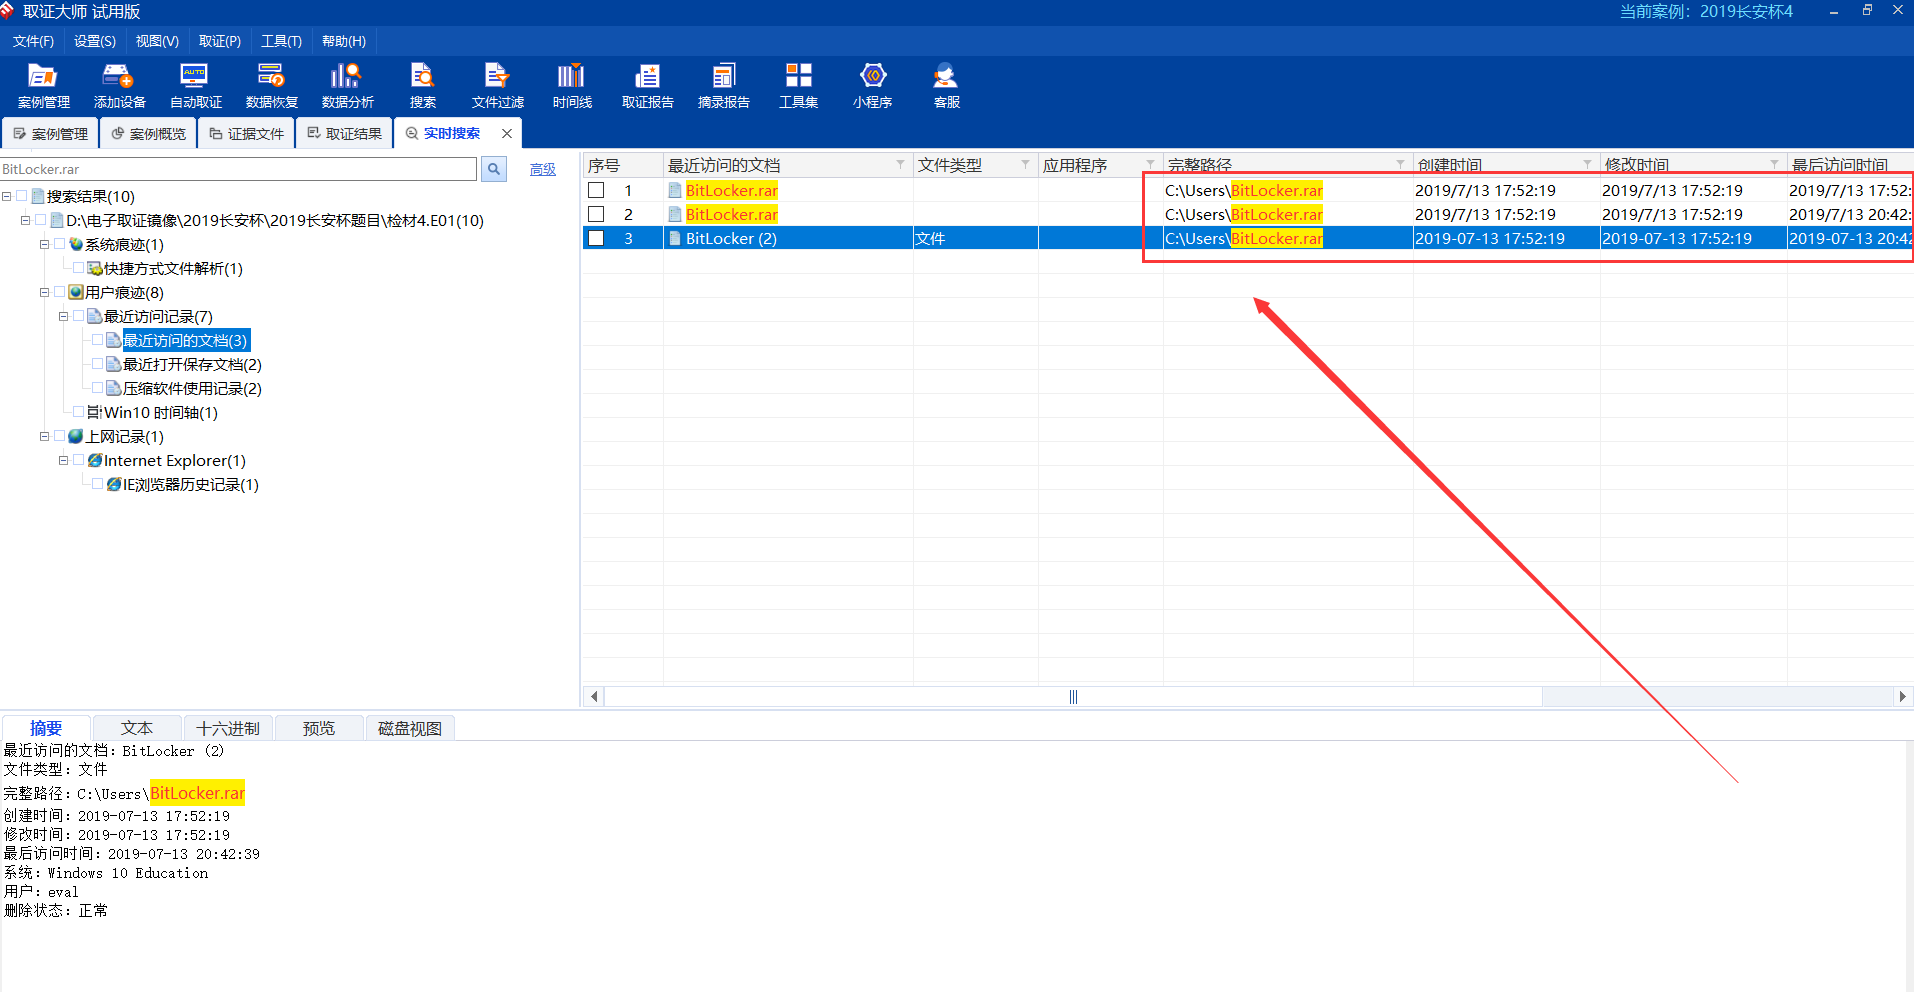The height and width of the screenshot is (992, 1914).
Task: Open the 文件(F) menu
Action: 33,41
